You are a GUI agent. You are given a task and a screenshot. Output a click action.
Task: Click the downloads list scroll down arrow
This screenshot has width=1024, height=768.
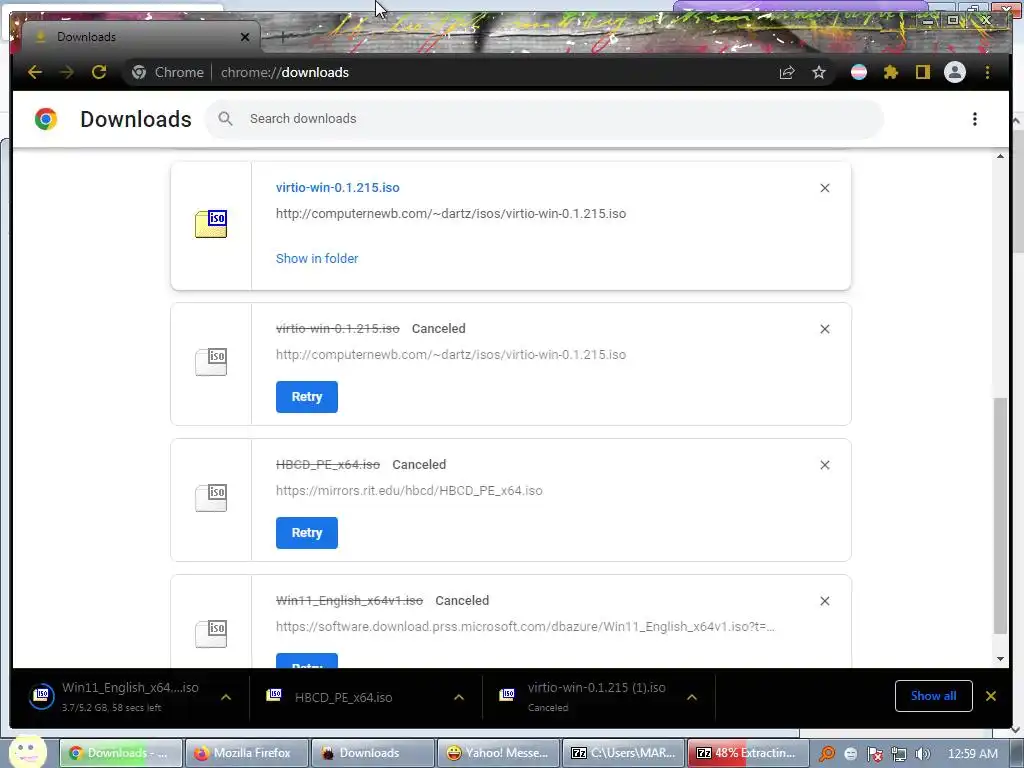click(x=1000, y=659)
